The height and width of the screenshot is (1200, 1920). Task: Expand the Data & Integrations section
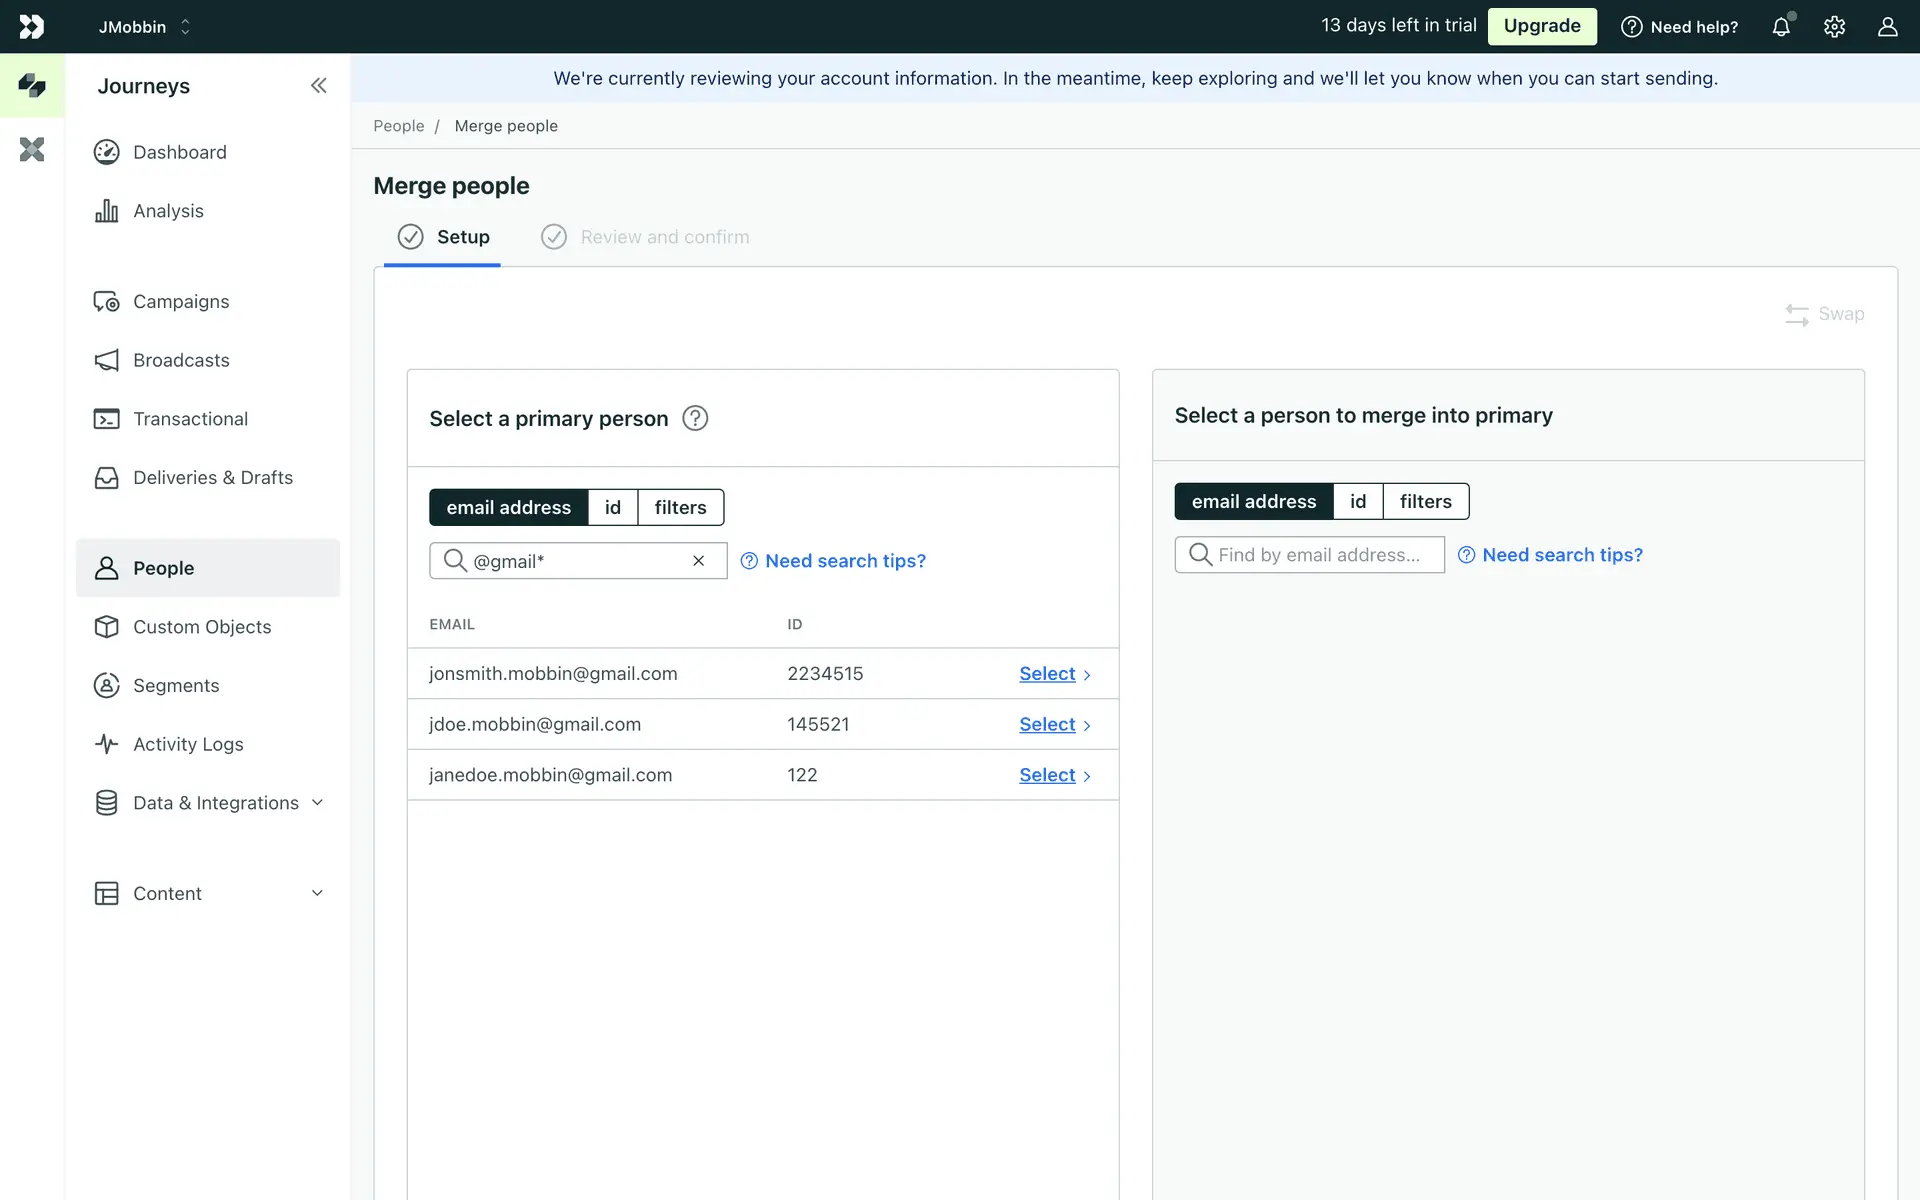[216, 803]
